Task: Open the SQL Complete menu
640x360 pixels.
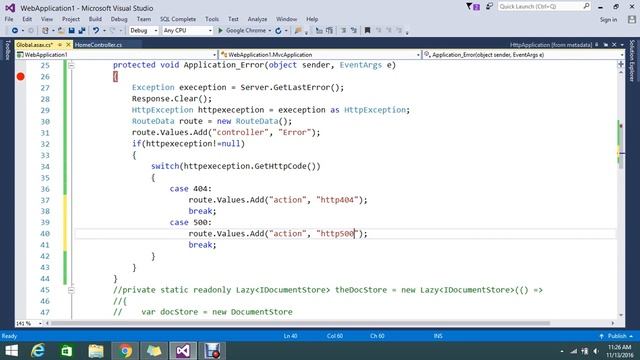Action: click(178, 19)
